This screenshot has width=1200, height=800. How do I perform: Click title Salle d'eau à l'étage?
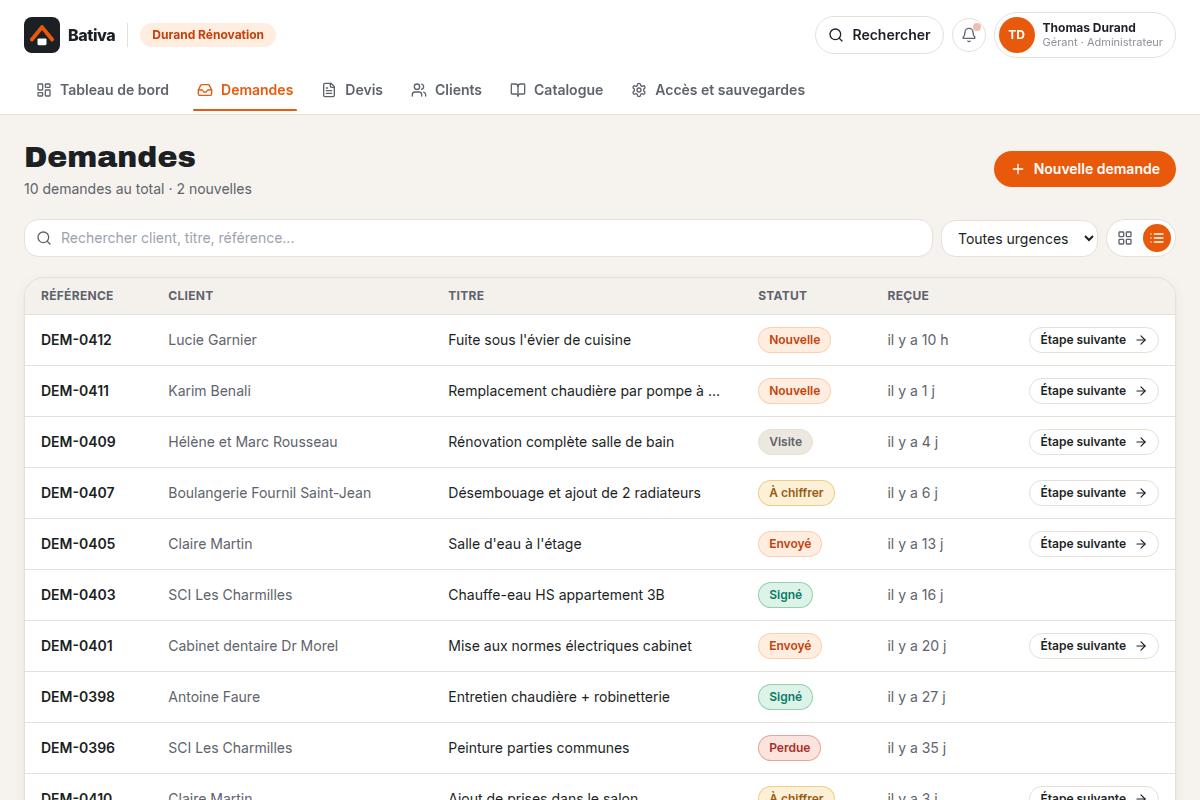[515, 544]
